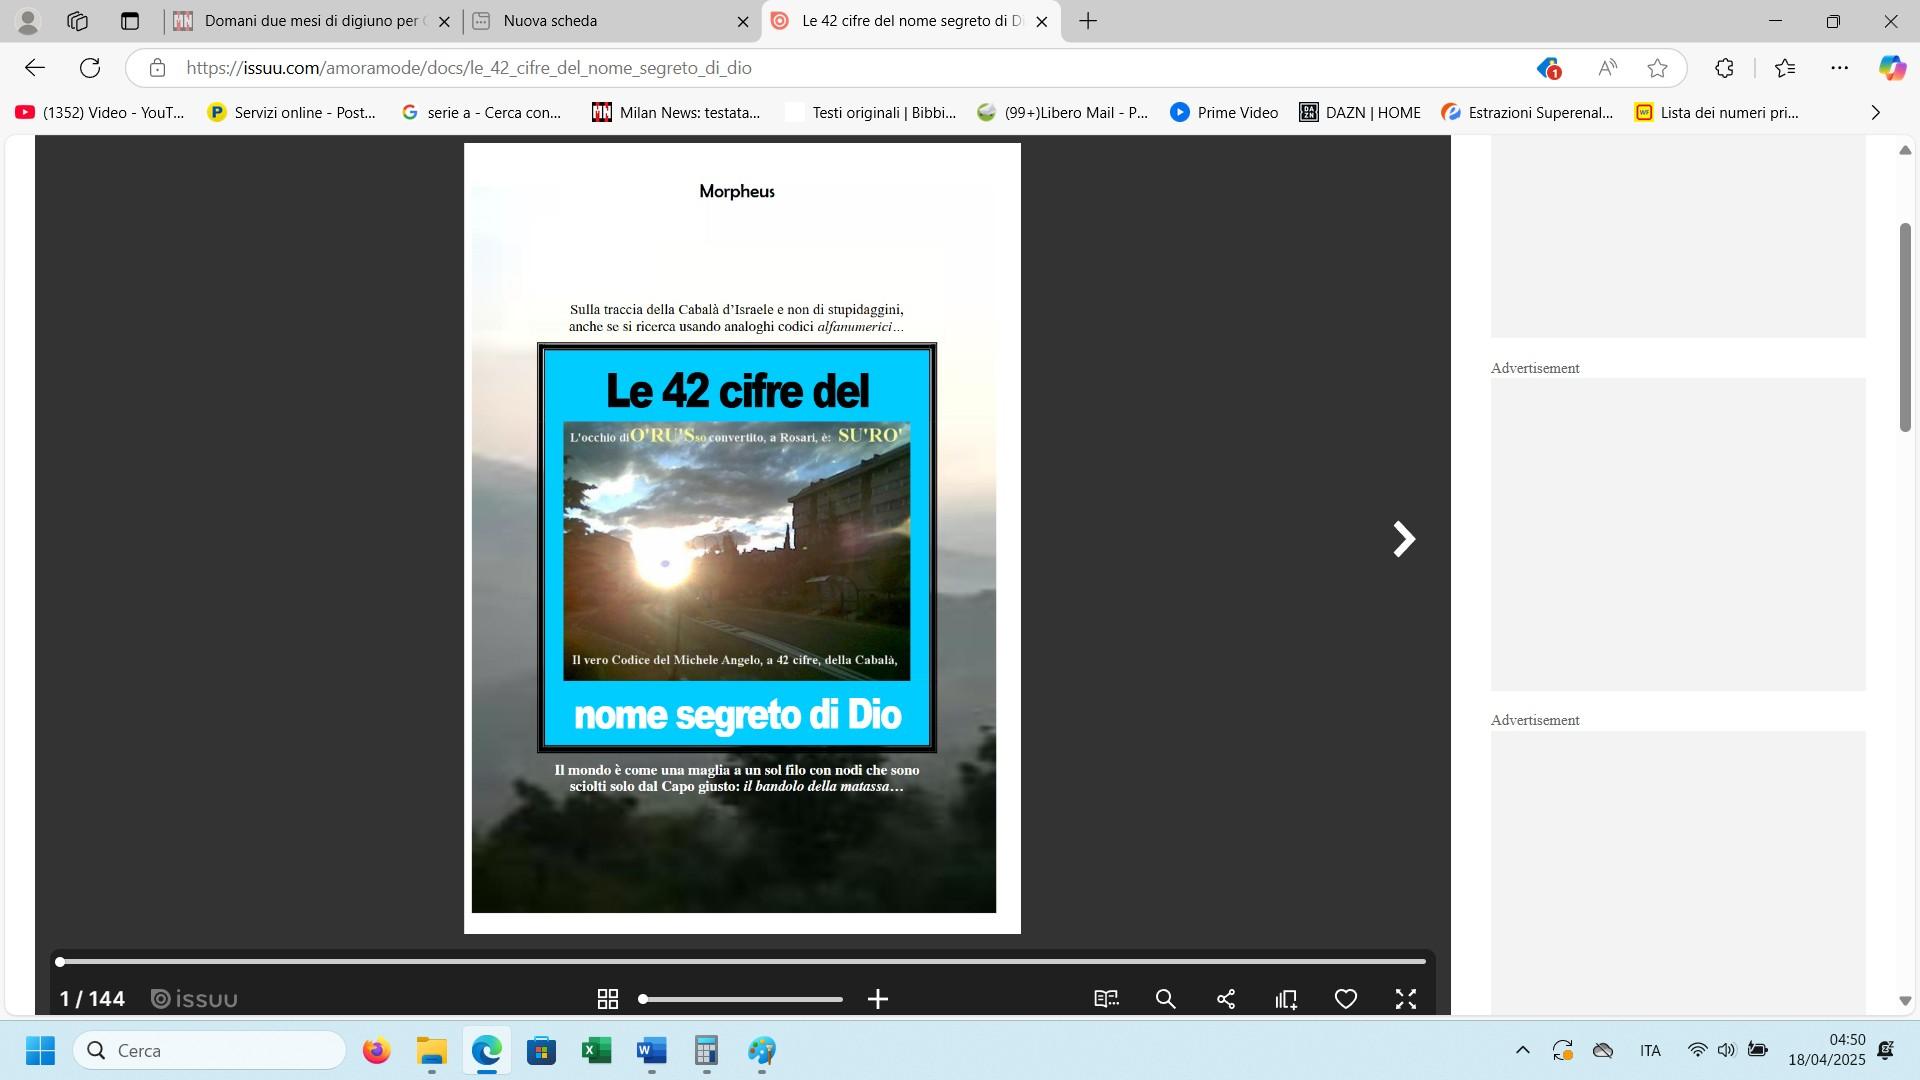Click the zoom in plus icon
The height and width of the screenshot is (1080, 1920).
tap(877, 999)
